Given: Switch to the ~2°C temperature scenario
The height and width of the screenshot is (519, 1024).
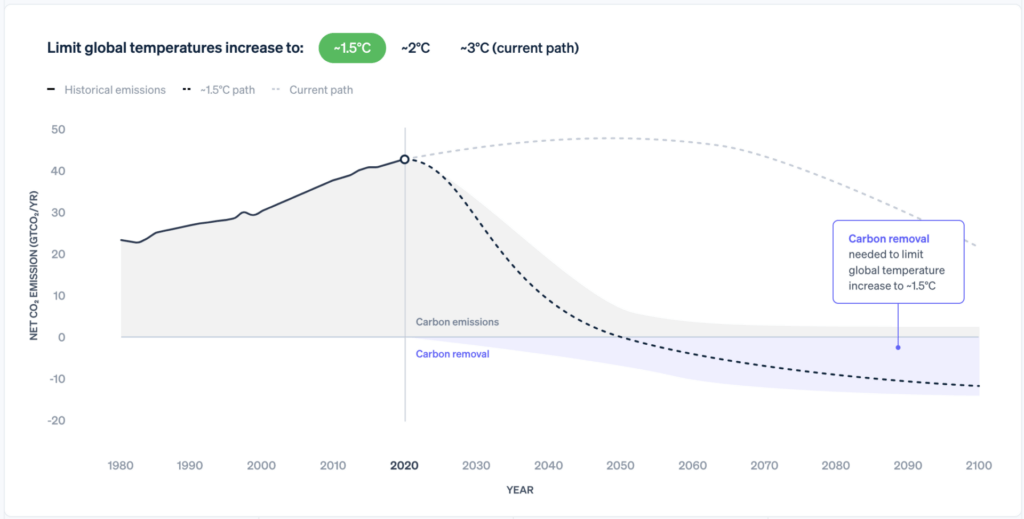Looking at the screenshot, I should click(415, 48).
